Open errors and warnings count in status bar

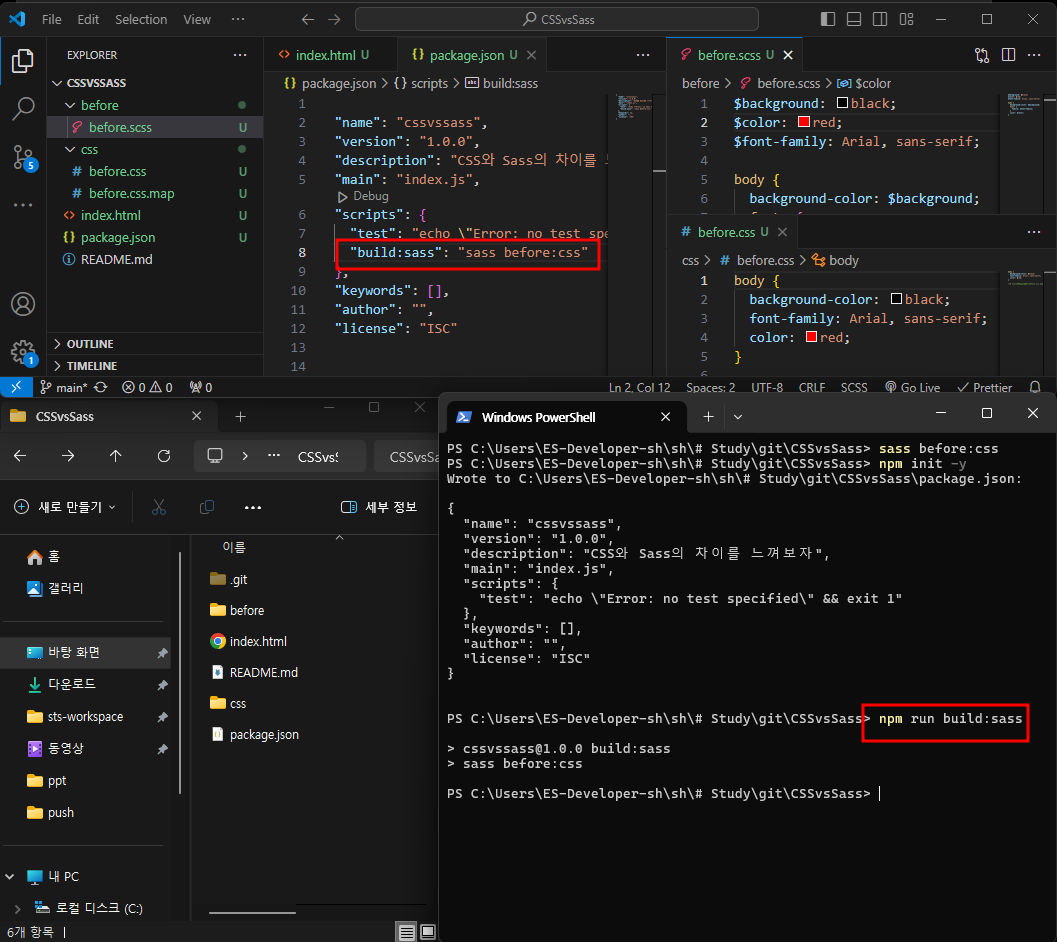pyautogui.click(x=147, y=387)
